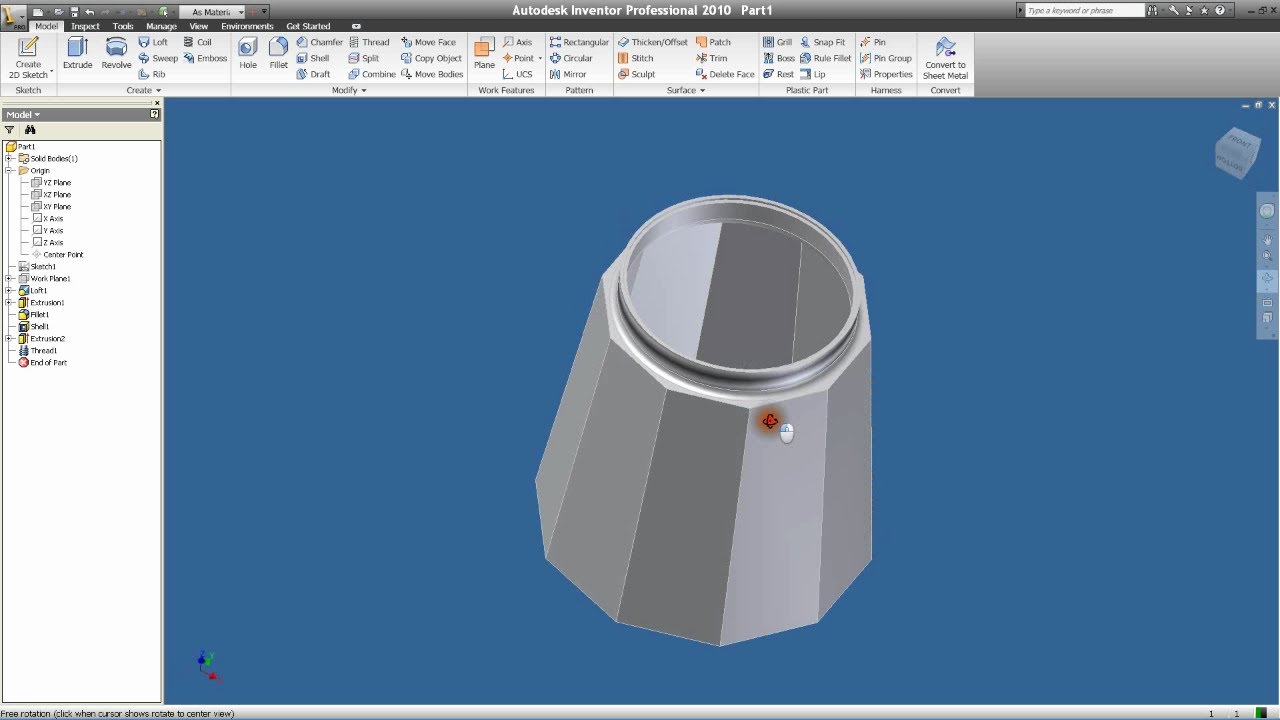Create a work Plane

(x=484, y=54)
